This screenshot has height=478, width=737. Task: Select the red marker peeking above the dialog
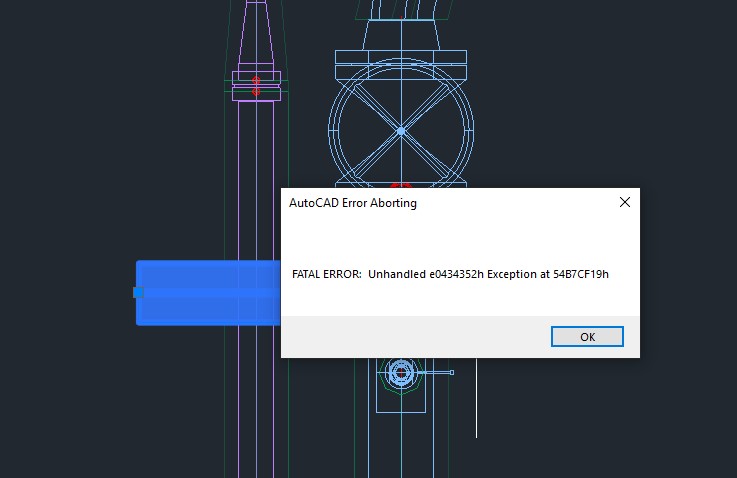pos(401,186)
